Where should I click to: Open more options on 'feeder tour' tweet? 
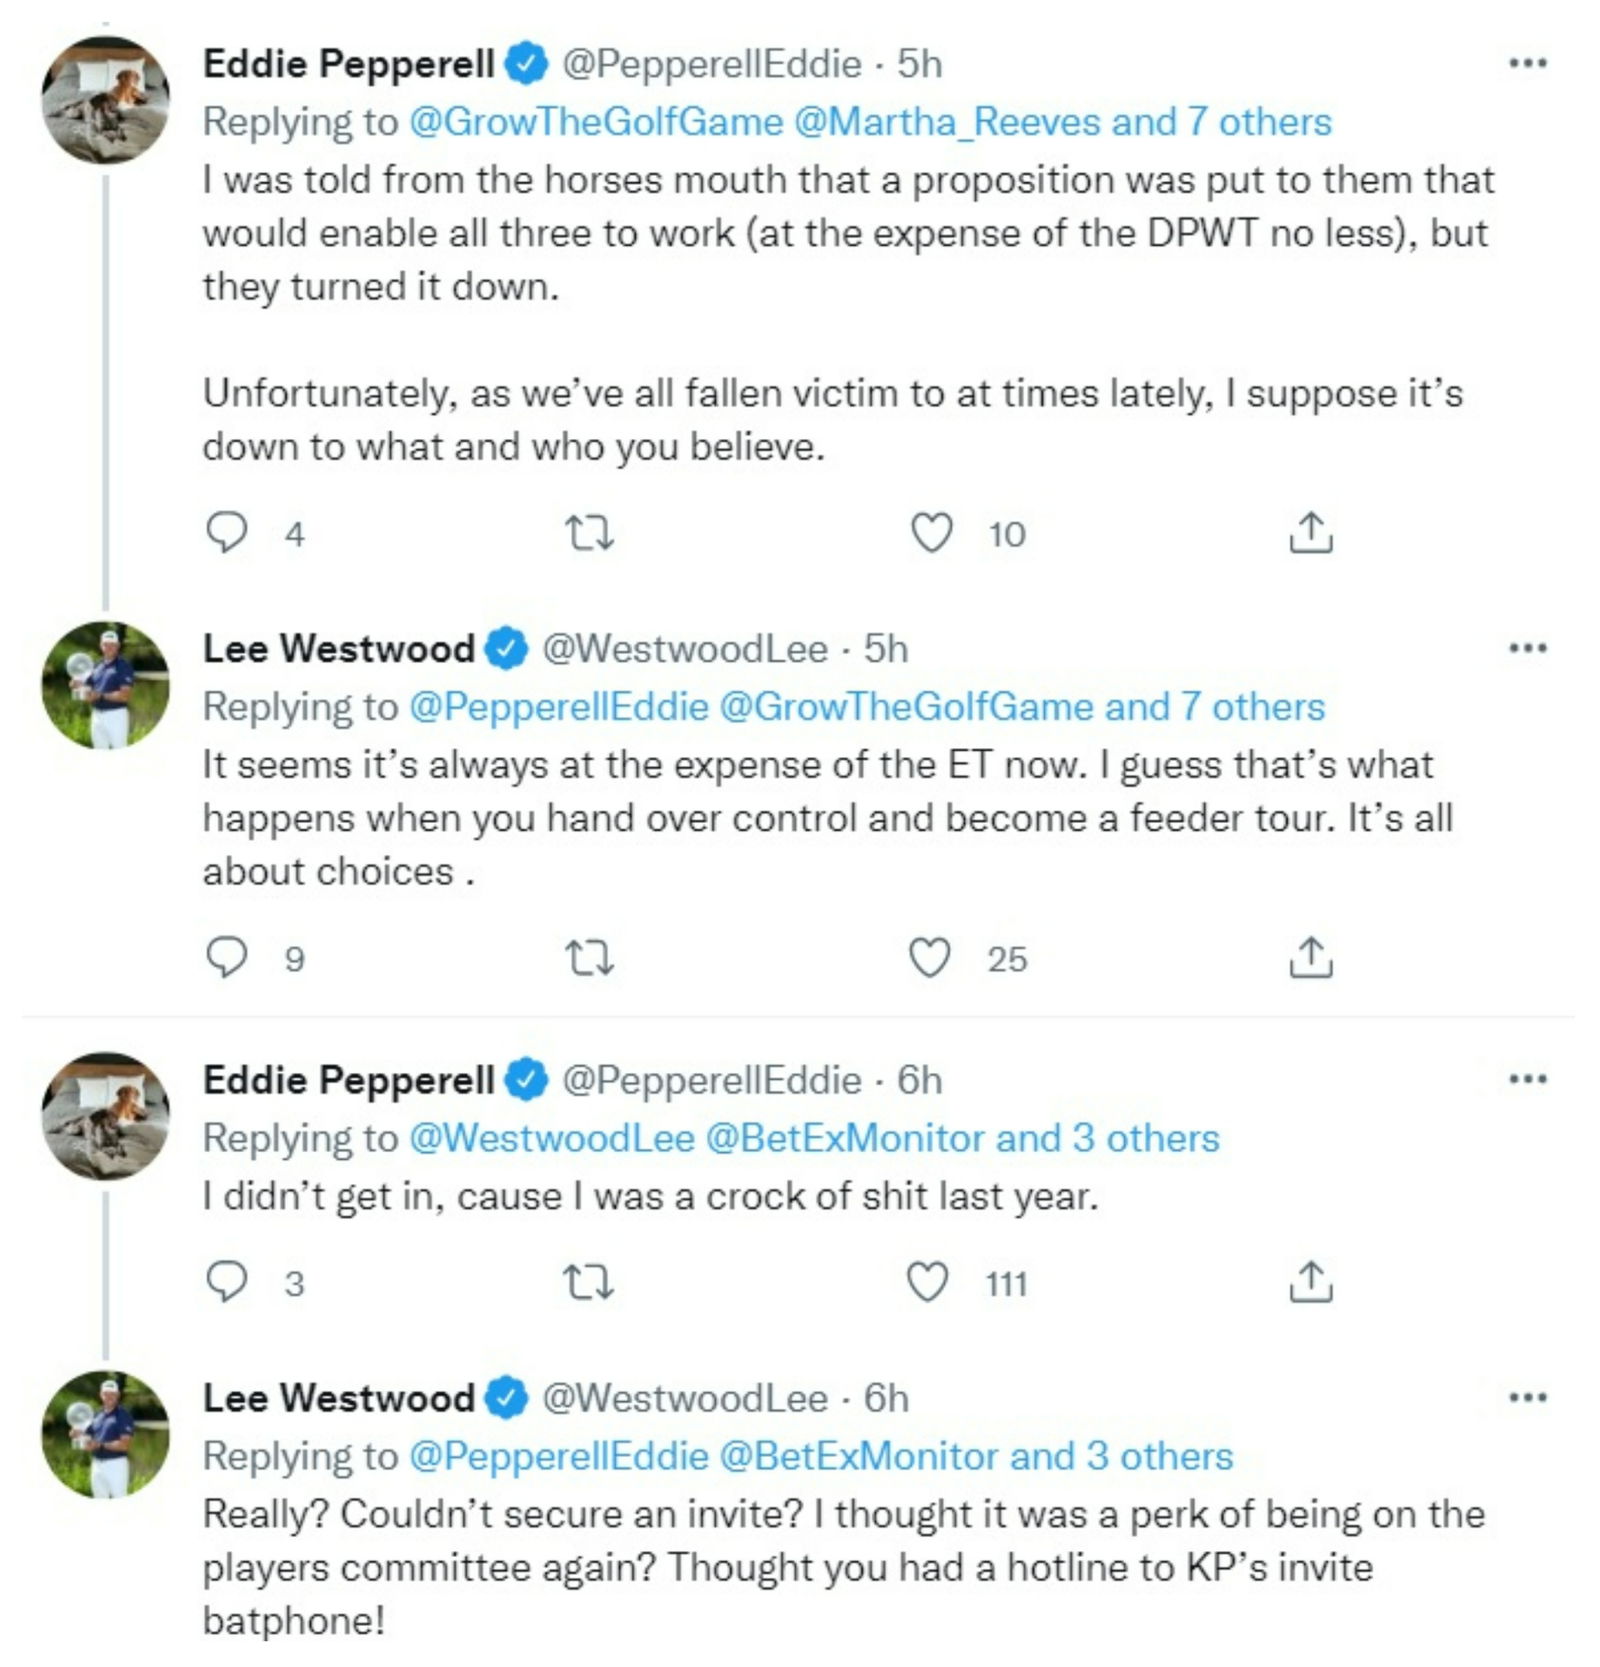(x=1528, y=649)
